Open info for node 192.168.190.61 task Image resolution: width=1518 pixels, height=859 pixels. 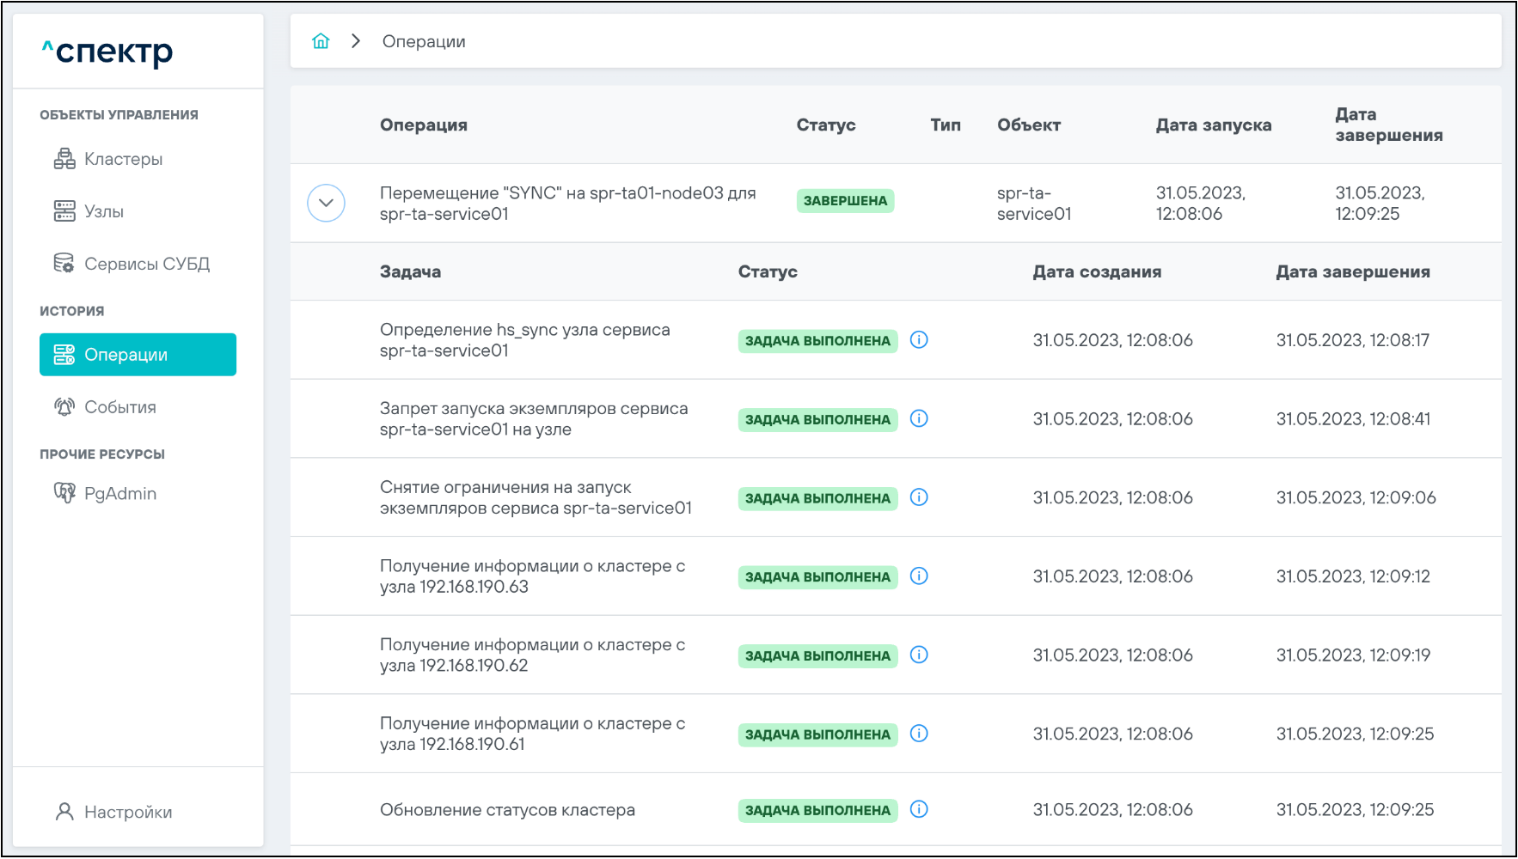919,733
